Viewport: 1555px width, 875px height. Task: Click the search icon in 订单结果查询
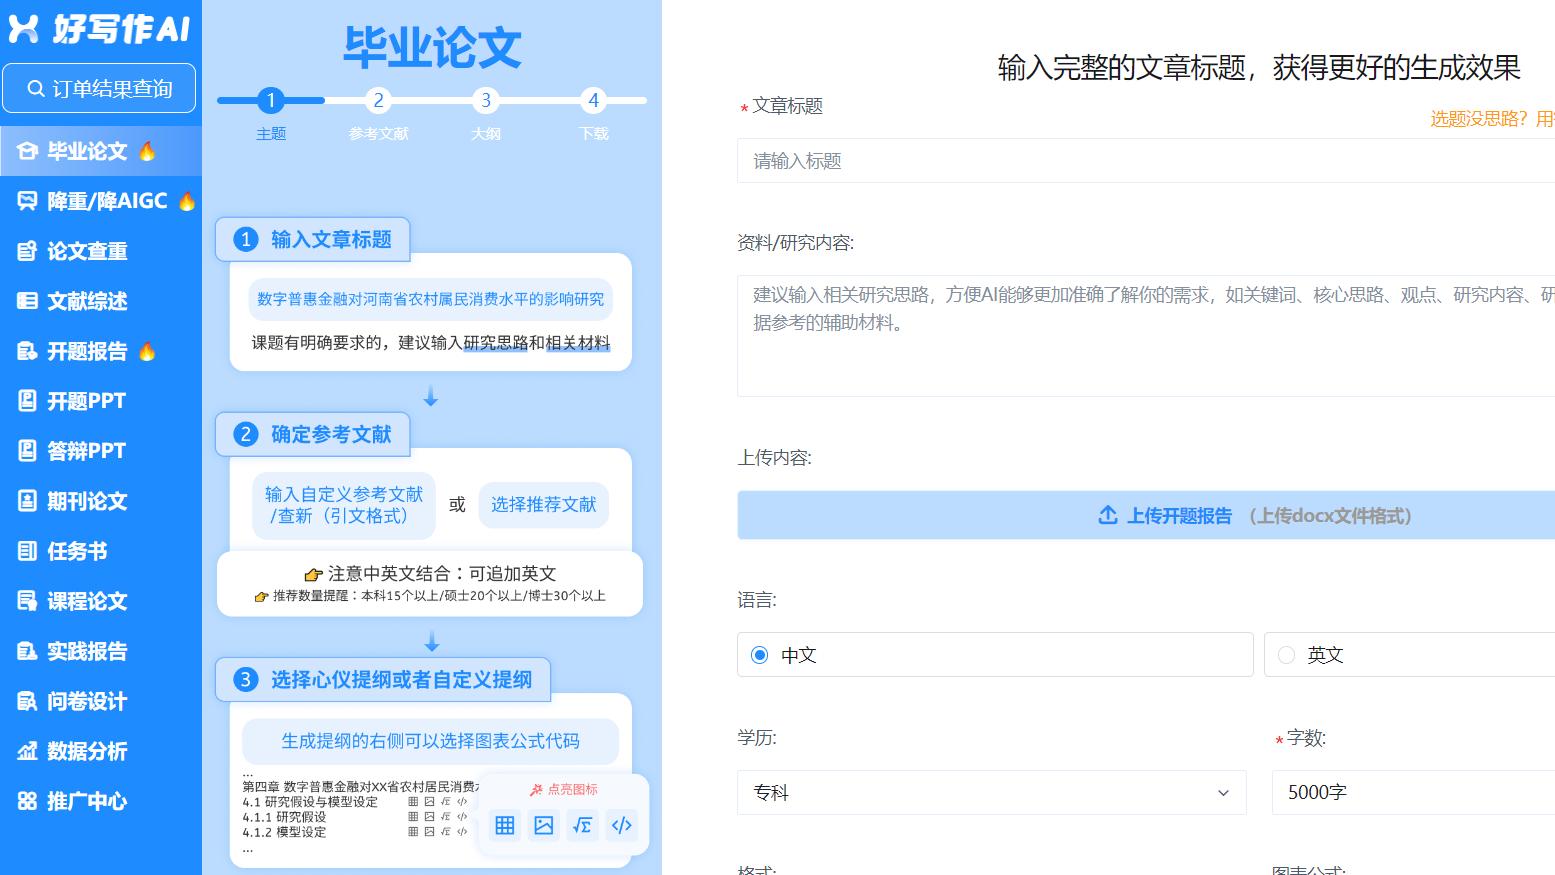[x=35, y=88]
